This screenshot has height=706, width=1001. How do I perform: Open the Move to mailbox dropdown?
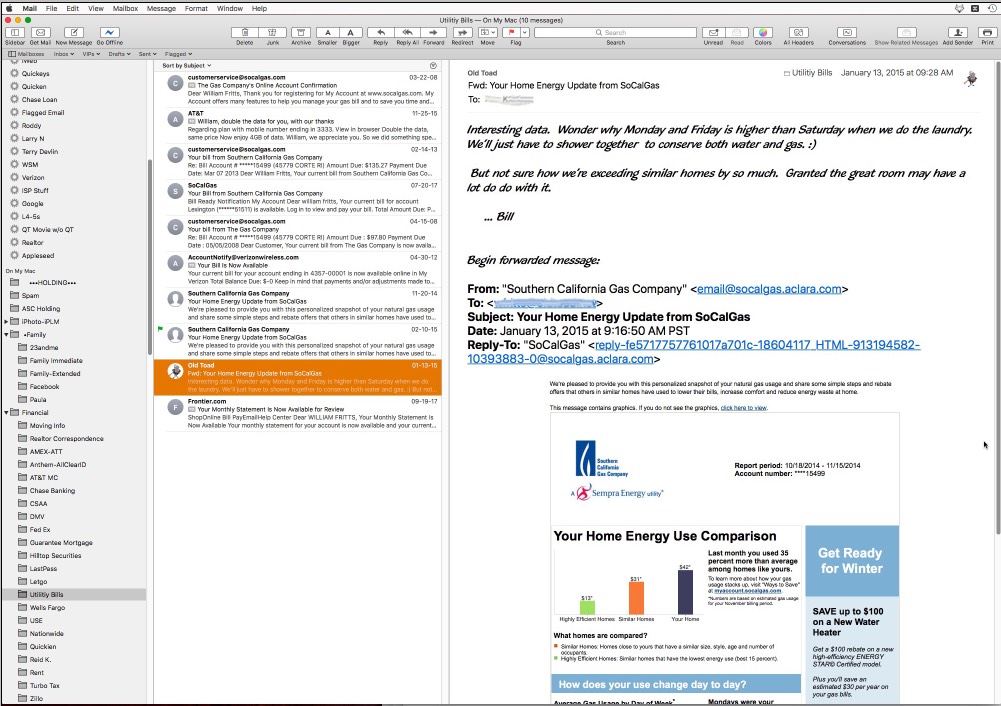click(488, 33)
